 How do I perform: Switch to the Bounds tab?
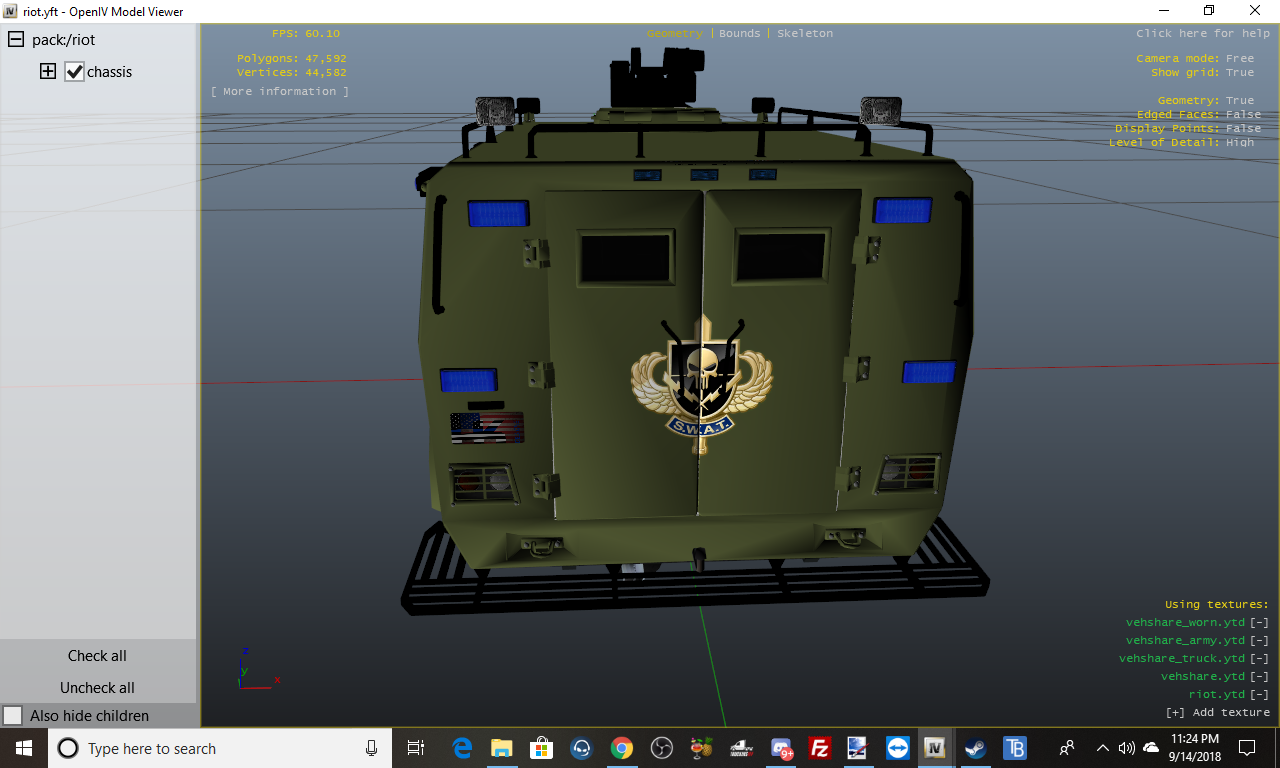tap(740, 34)
